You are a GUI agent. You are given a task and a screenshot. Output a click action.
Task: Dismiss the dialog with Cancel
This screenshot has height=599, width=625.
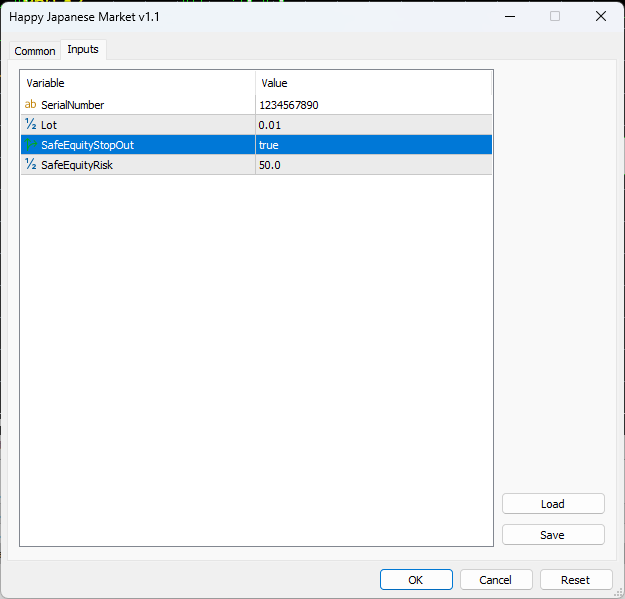click(x=495, y=580)
